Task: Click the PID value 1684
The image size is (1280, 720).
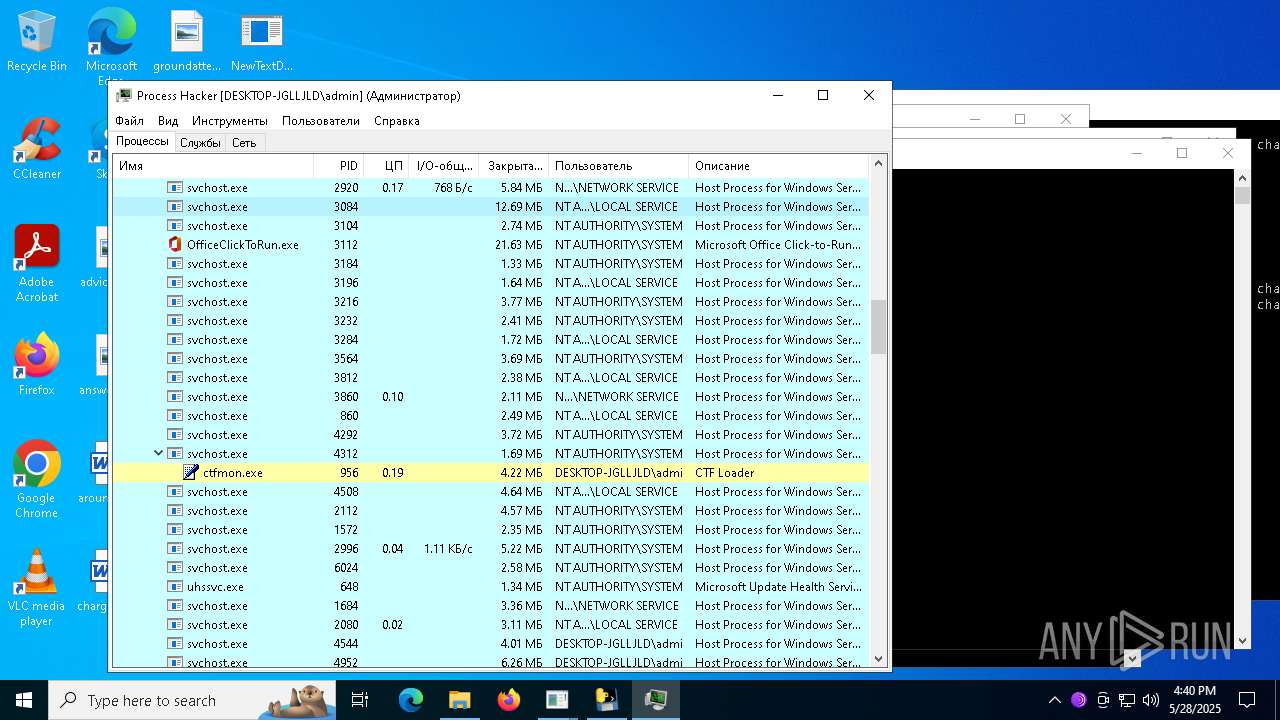Action: [346, 606]
